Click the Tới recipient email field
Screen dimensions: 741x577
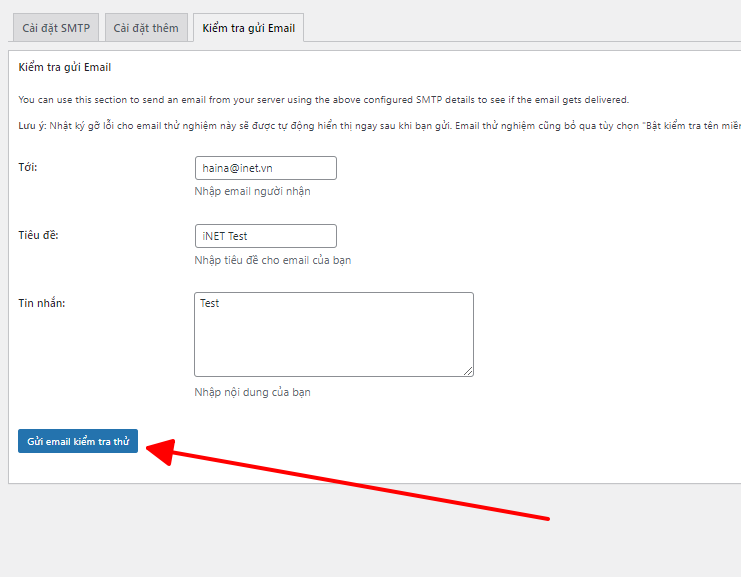266,168
